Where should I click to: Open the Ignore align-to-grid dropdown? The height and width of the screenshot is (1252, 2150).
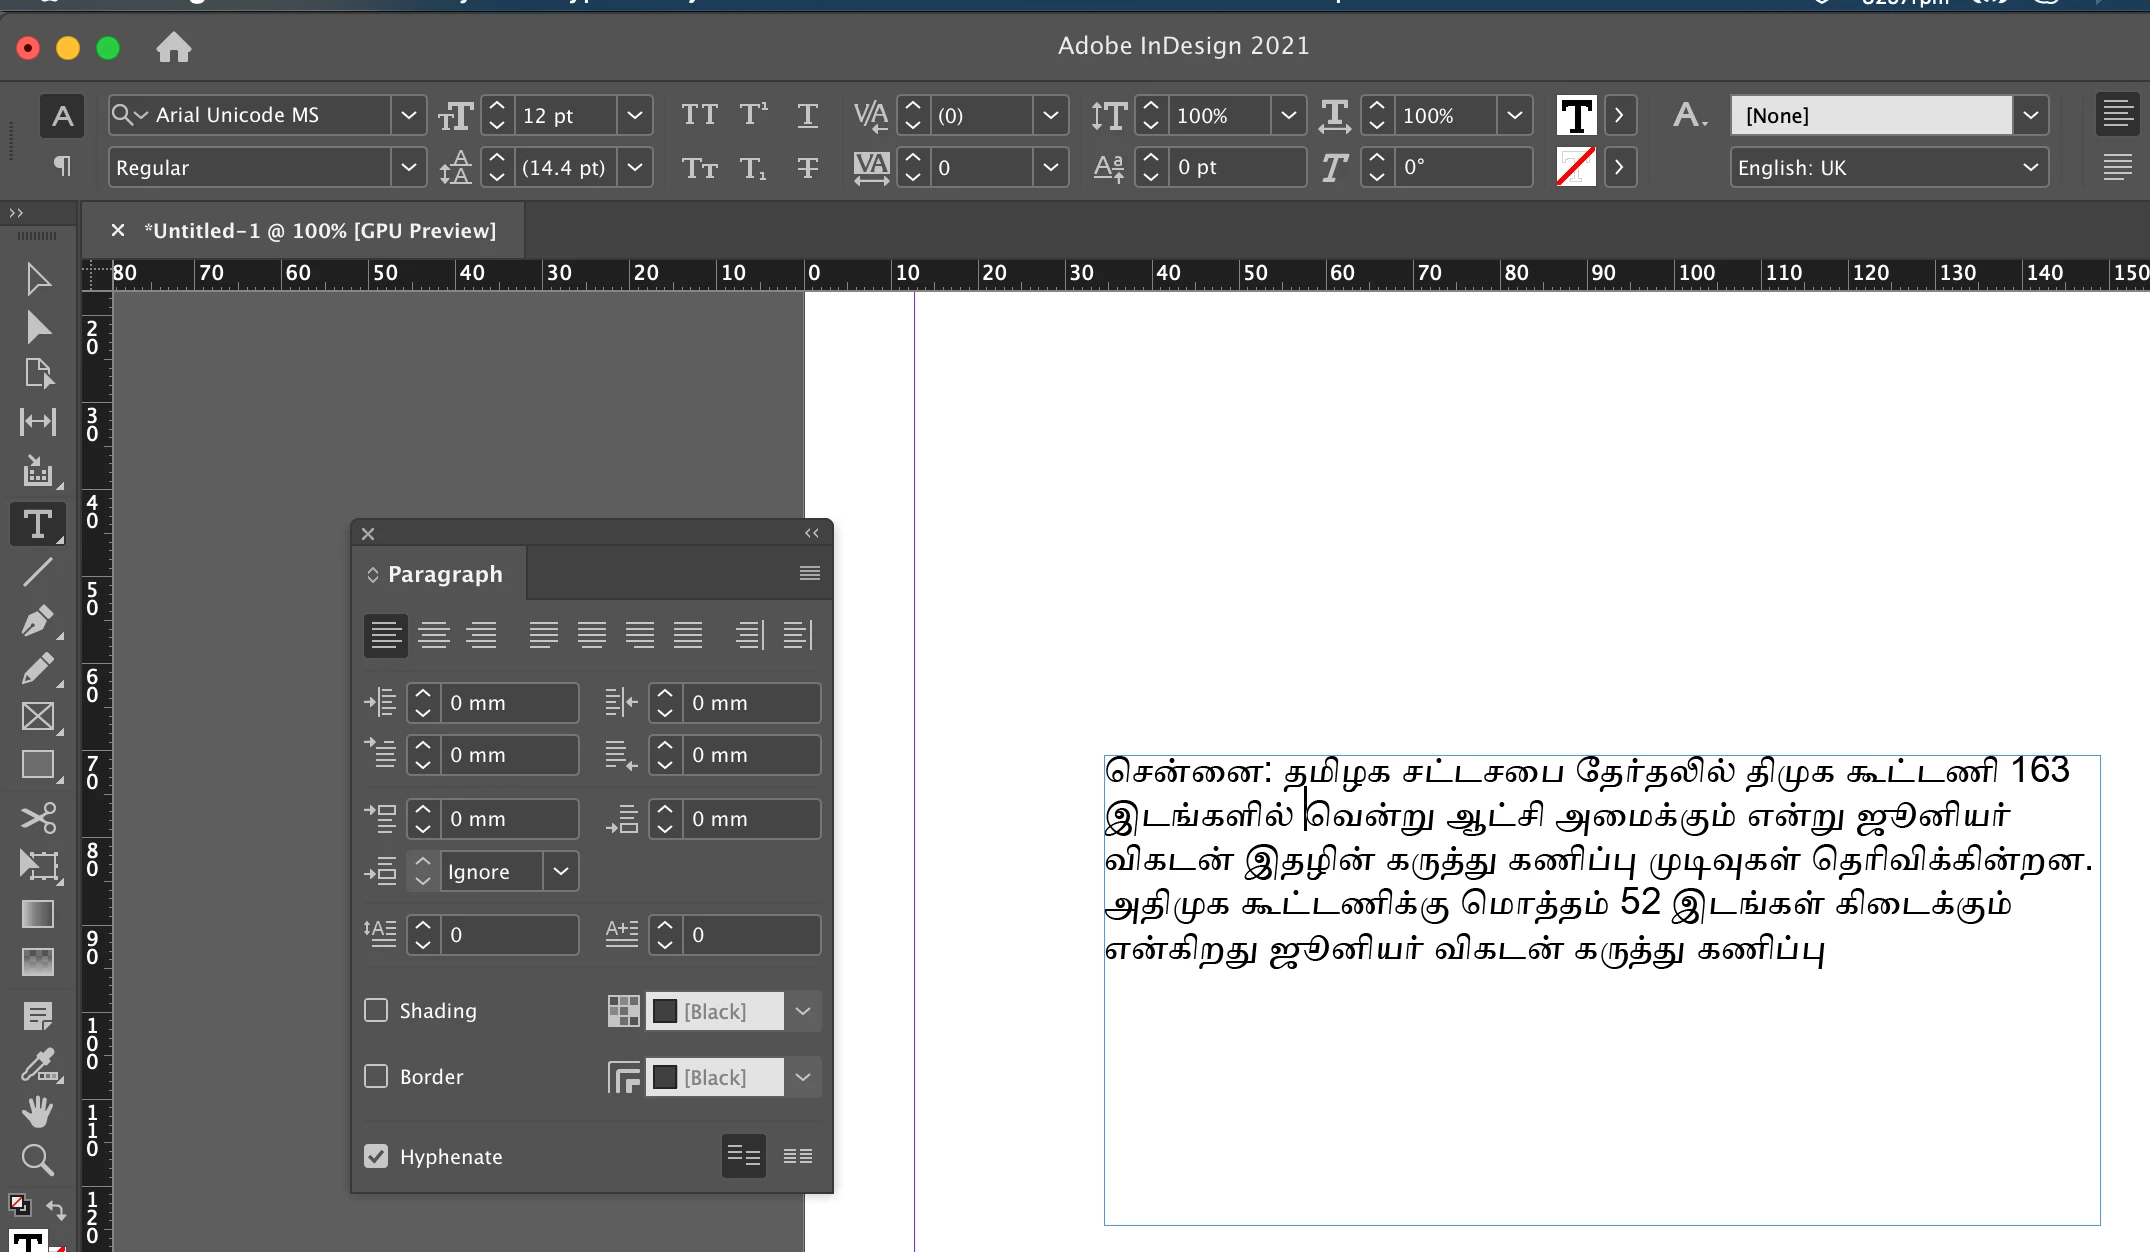click(561, 871)
